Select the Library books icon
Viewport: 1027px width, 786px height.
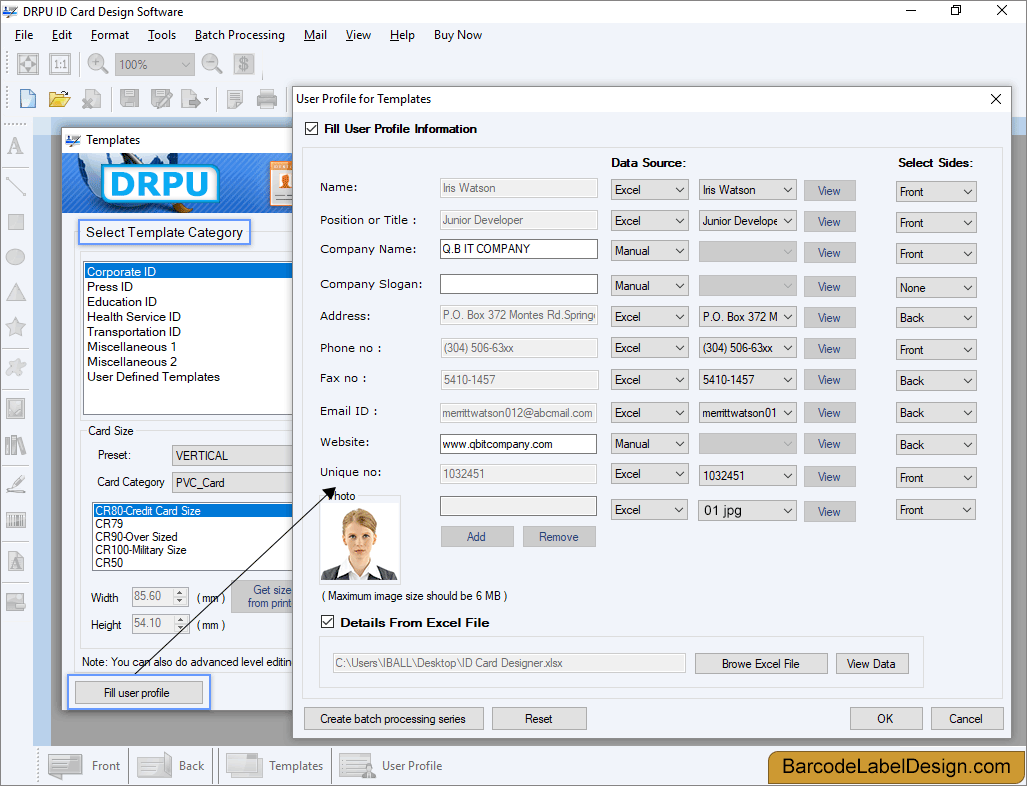pos(15,445)
